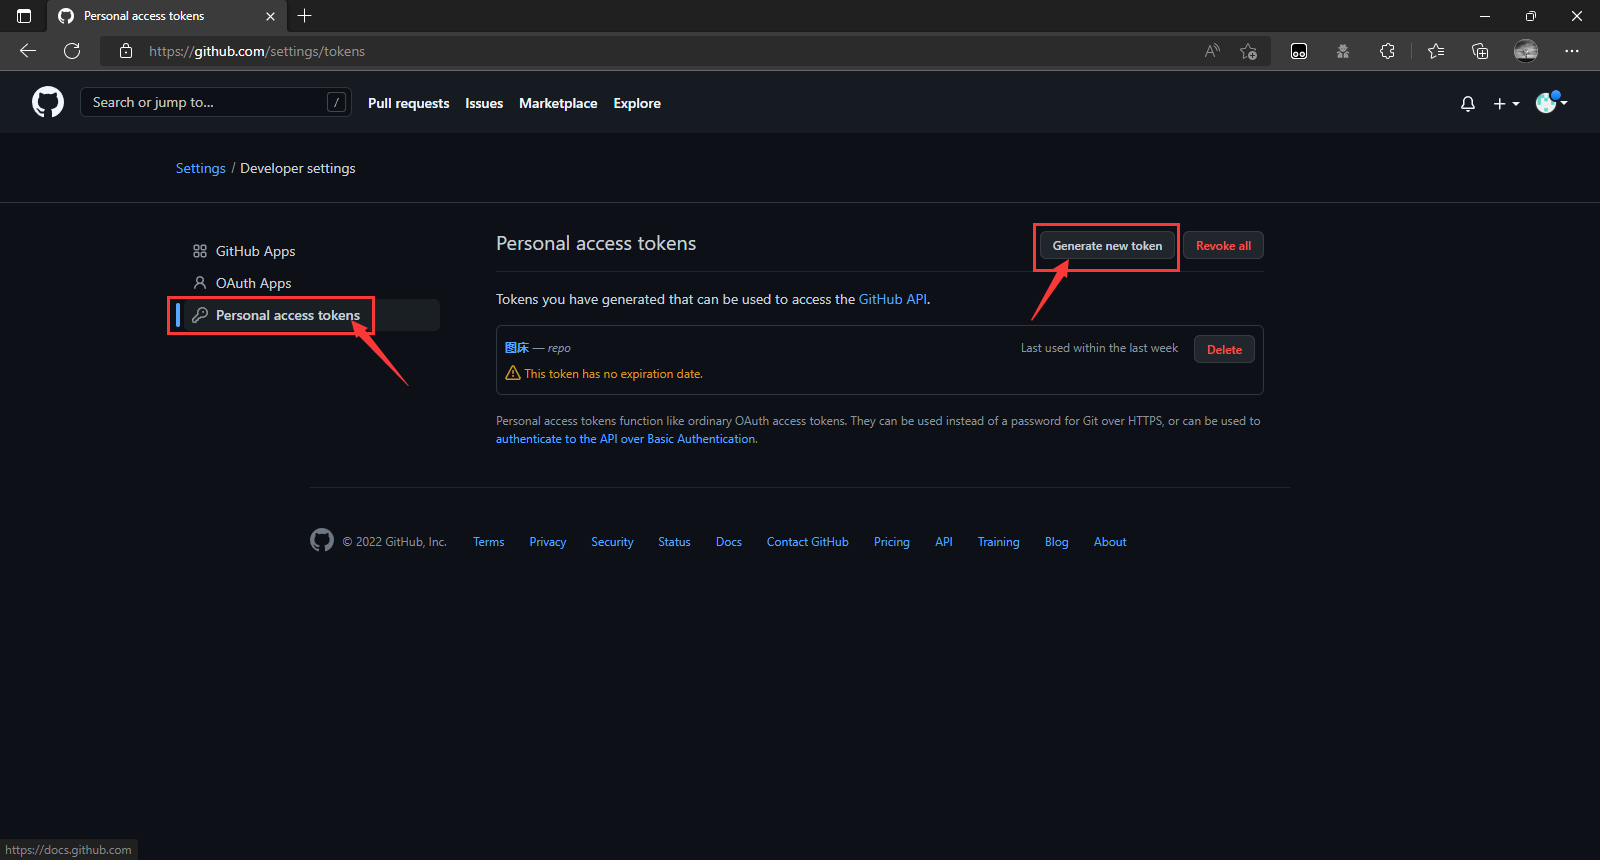Go to Marketplace in header
The image size is (1600, 860).
click(x=558, y=103)
